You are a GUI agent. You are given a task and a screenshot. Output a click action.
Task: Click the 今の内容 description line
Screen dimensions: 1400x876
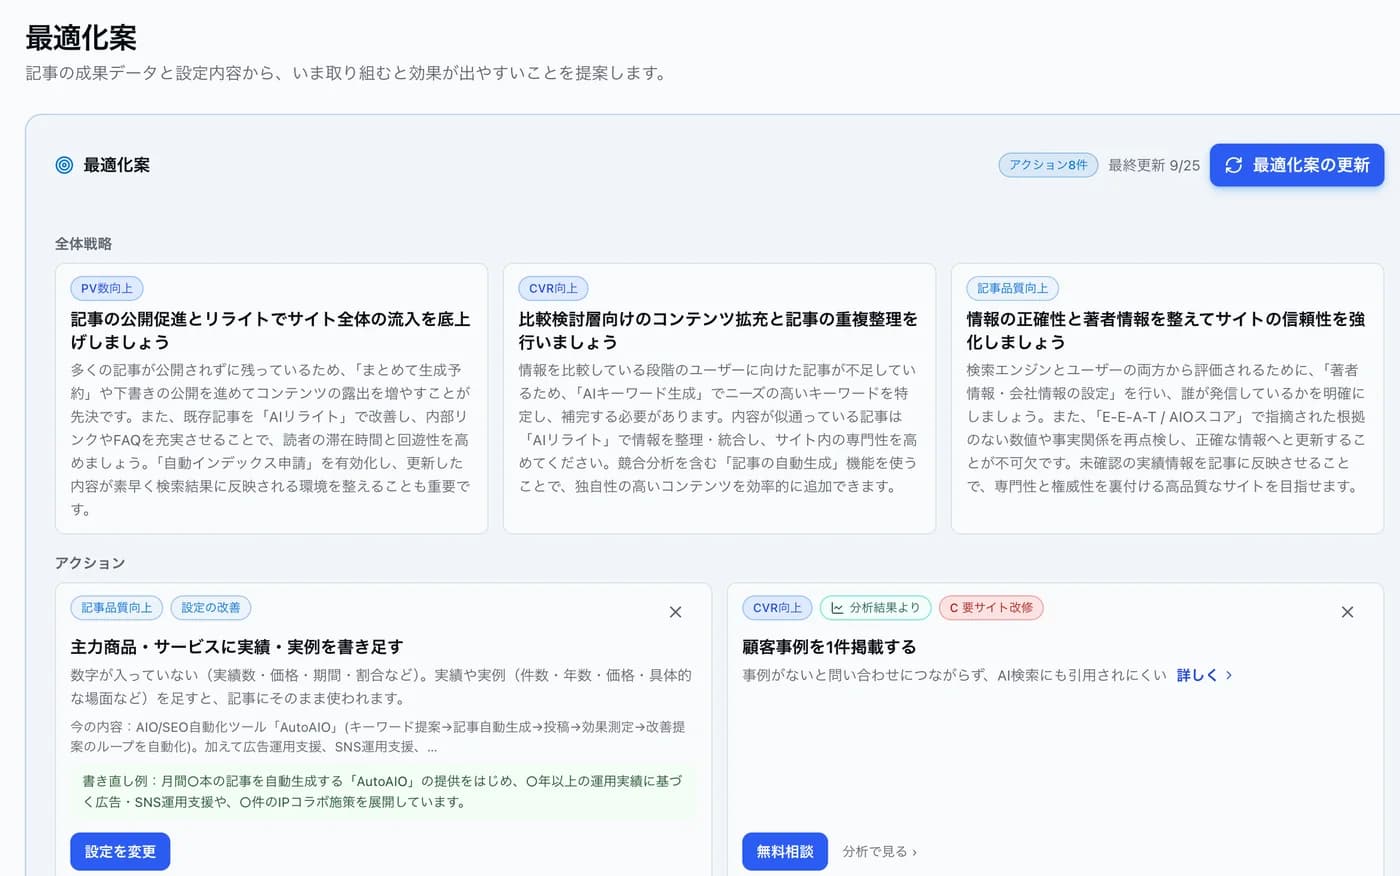(378, 737)
